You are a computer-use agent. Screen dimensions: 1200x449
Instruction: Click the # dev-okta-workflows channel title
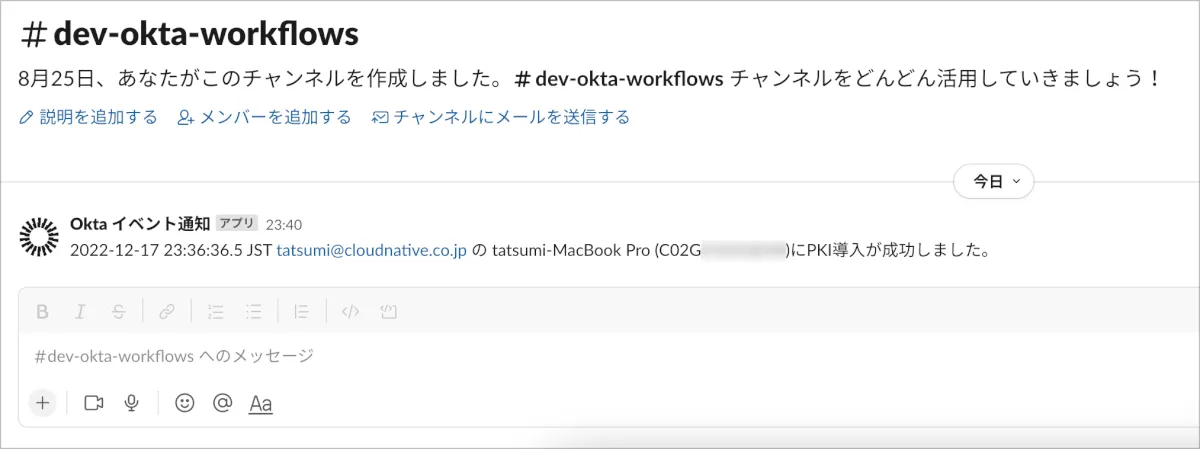190,35
